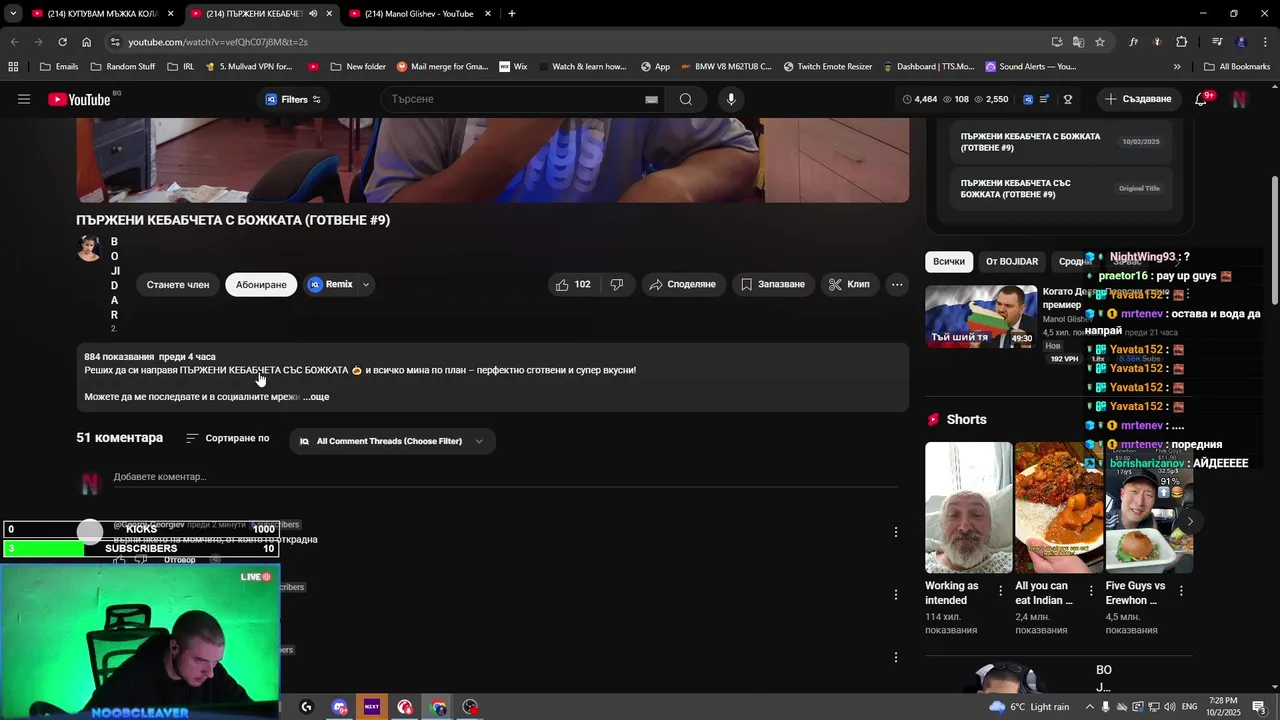
Task: Like the video with thumbs up
Action: [x=572, y=284]
